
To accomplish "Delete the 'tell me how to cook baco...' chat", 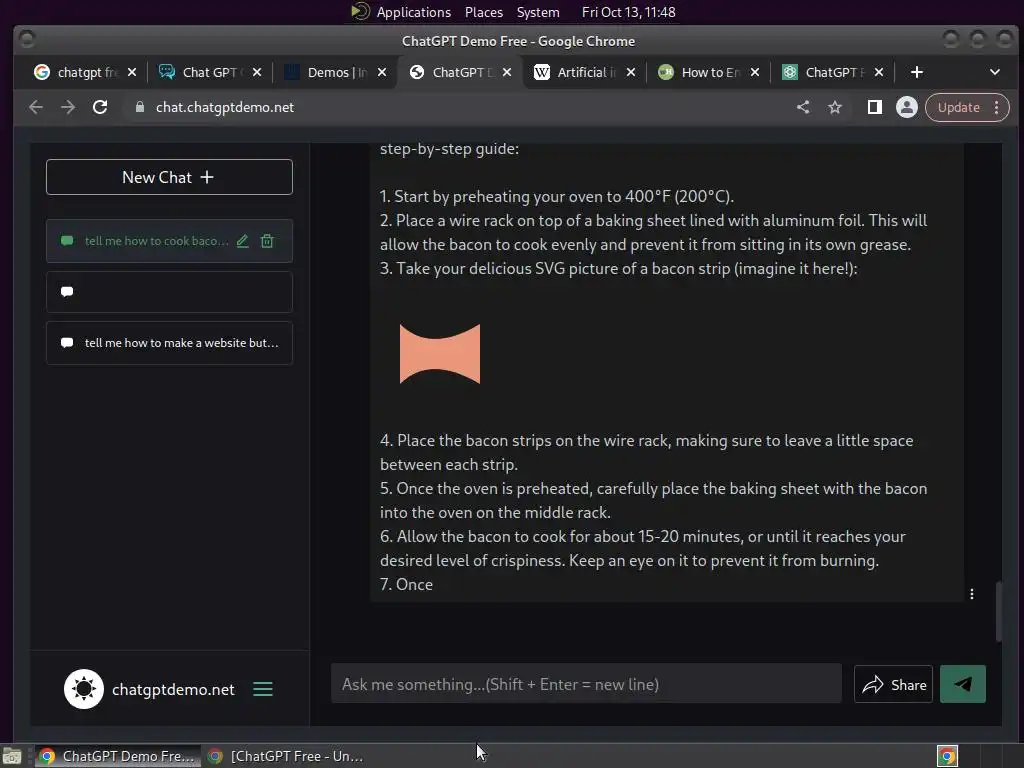I will tap(267, 241).
